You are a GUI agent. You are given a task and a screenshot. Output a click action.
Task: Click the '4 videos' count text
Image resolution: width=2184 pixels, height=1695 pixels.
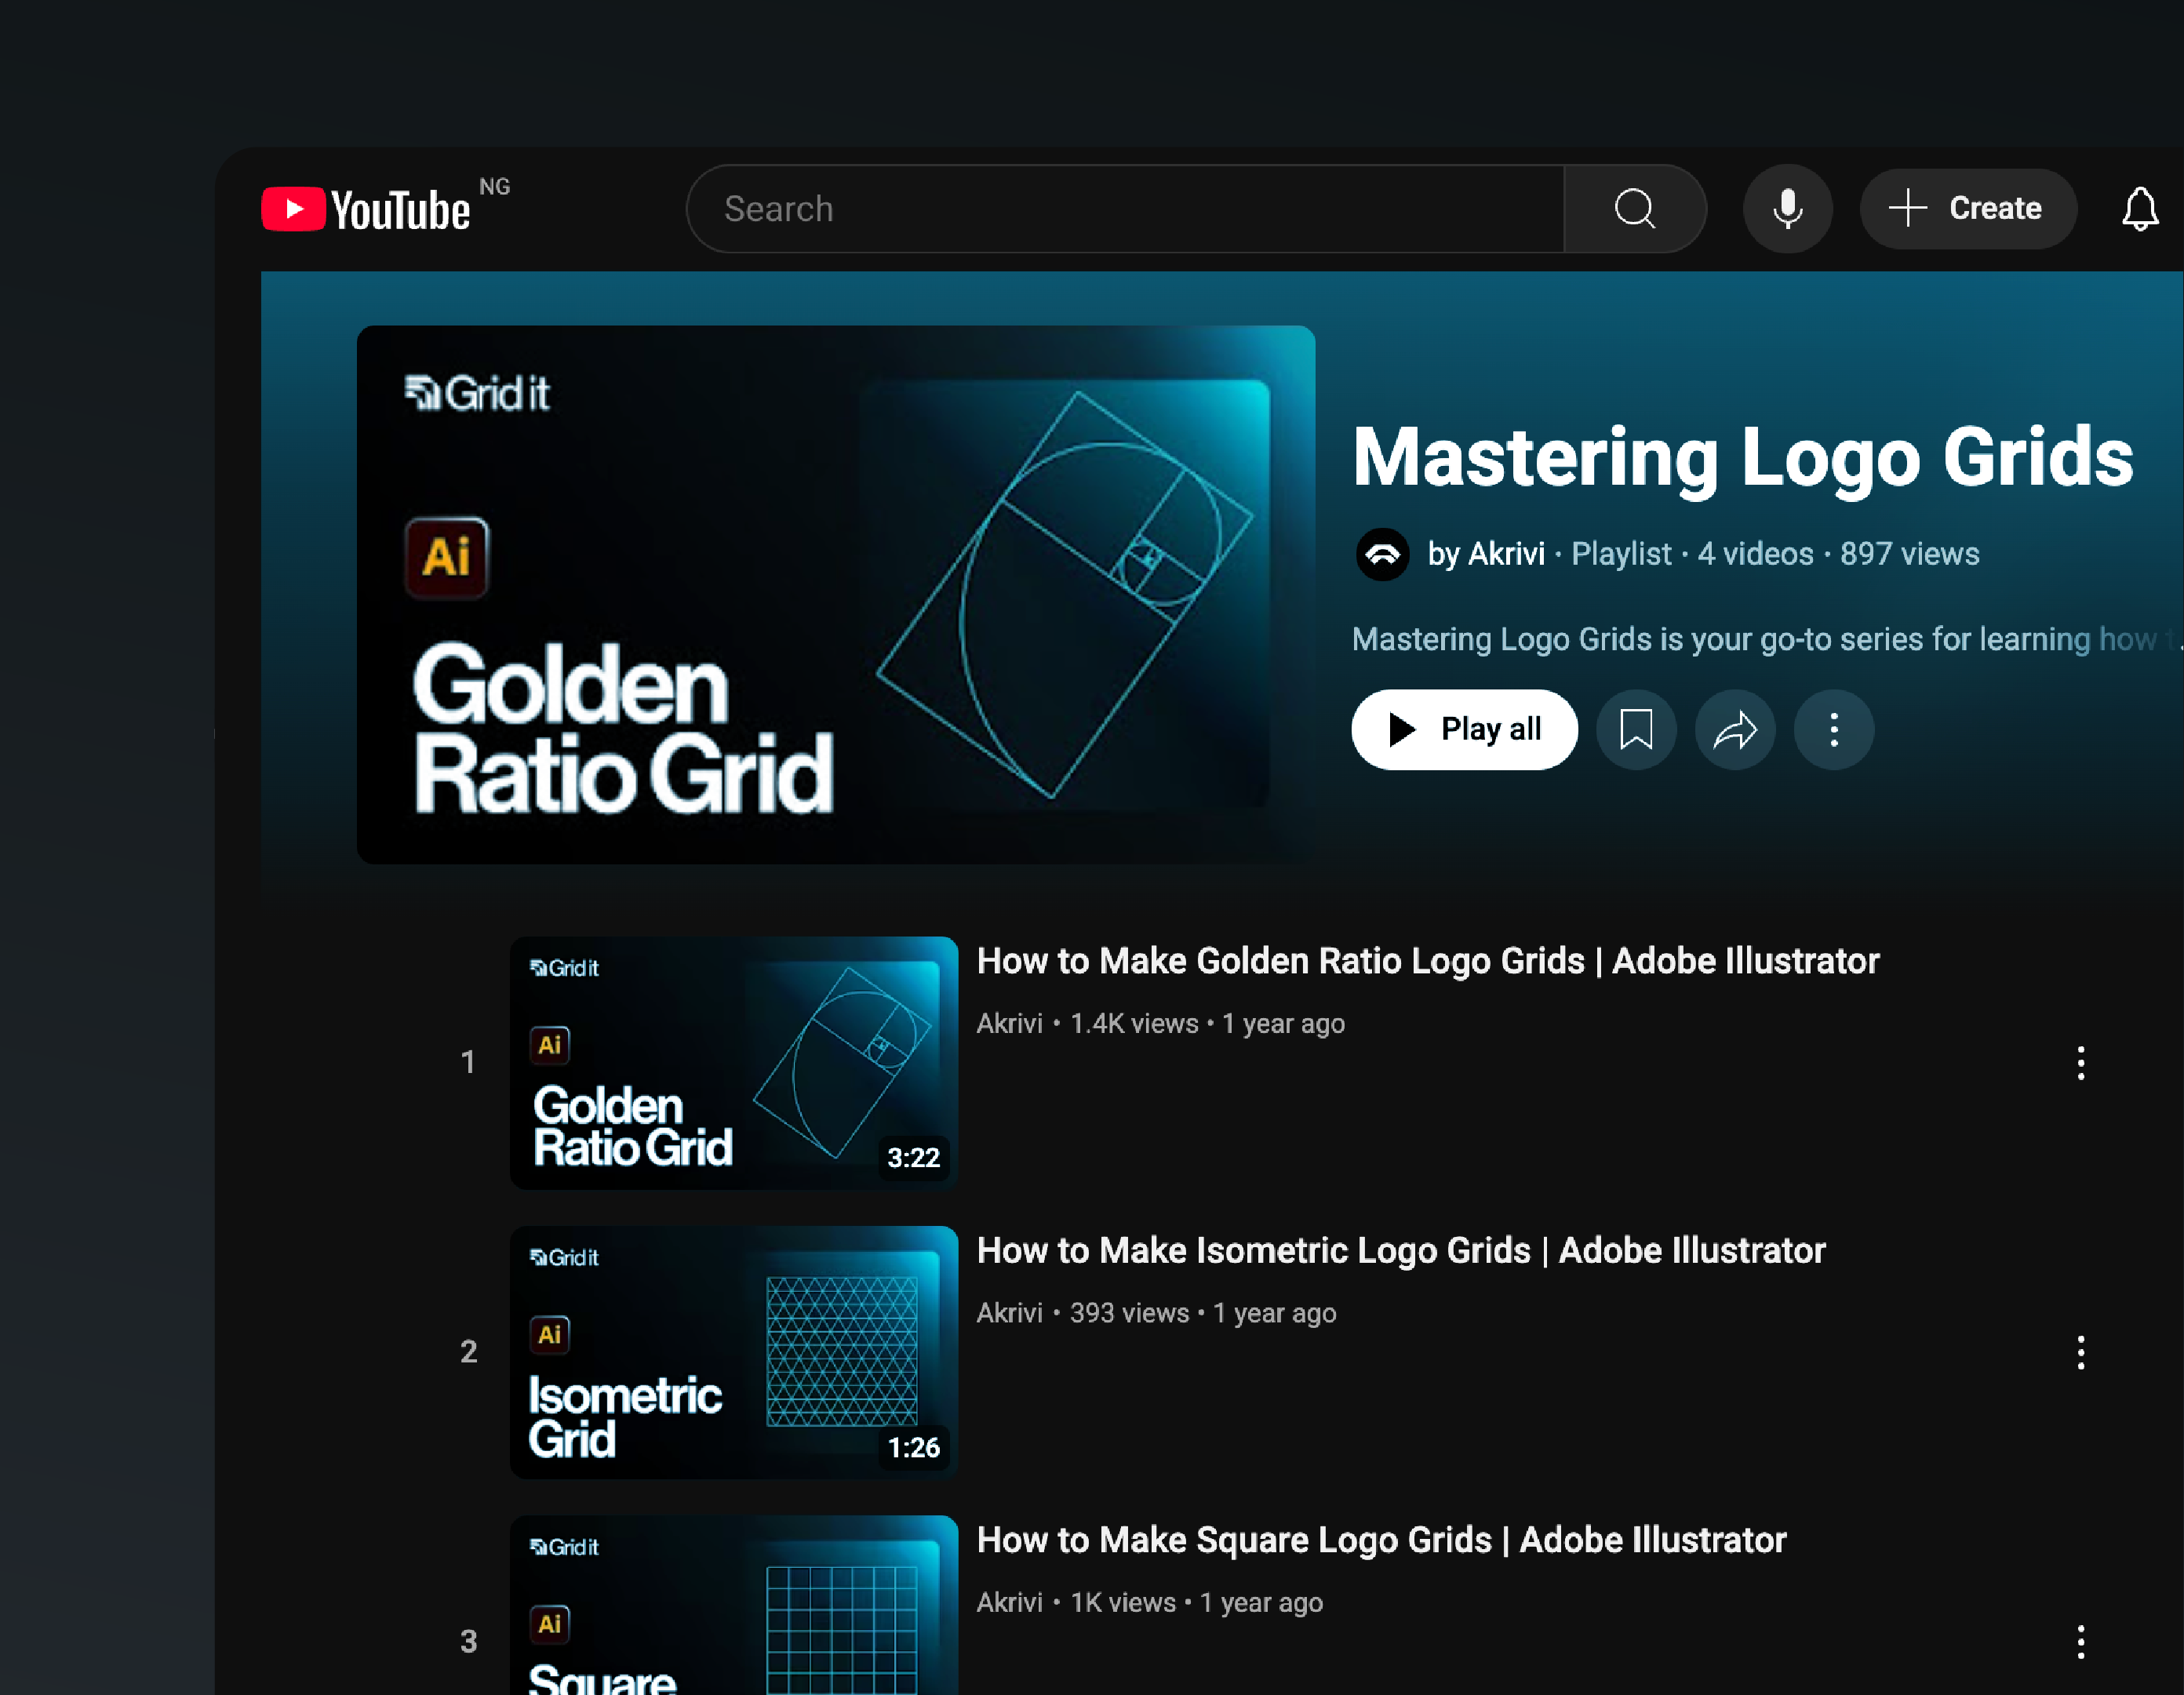click(x=1755, y=554)
